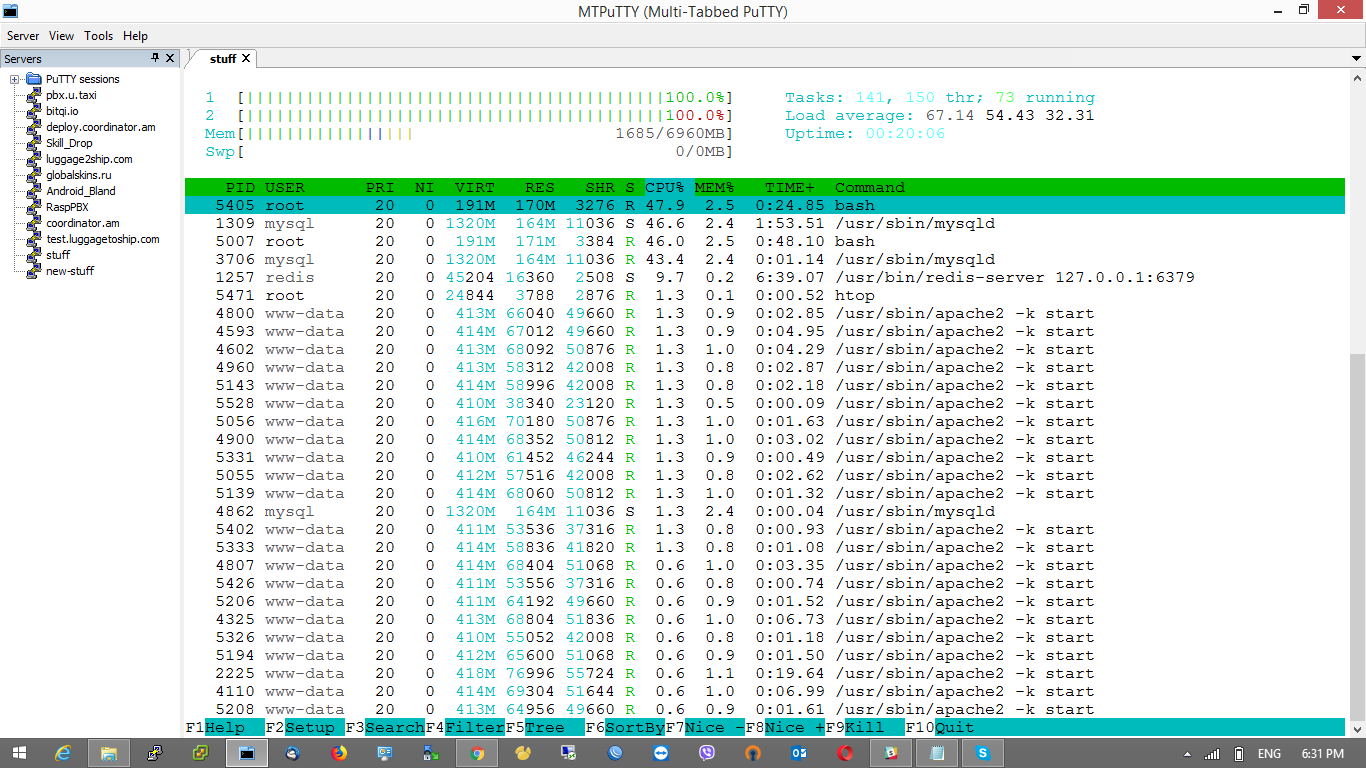1366x768 pixels.
Task: Select the redis-server process row
Action: tap(765, 277)
